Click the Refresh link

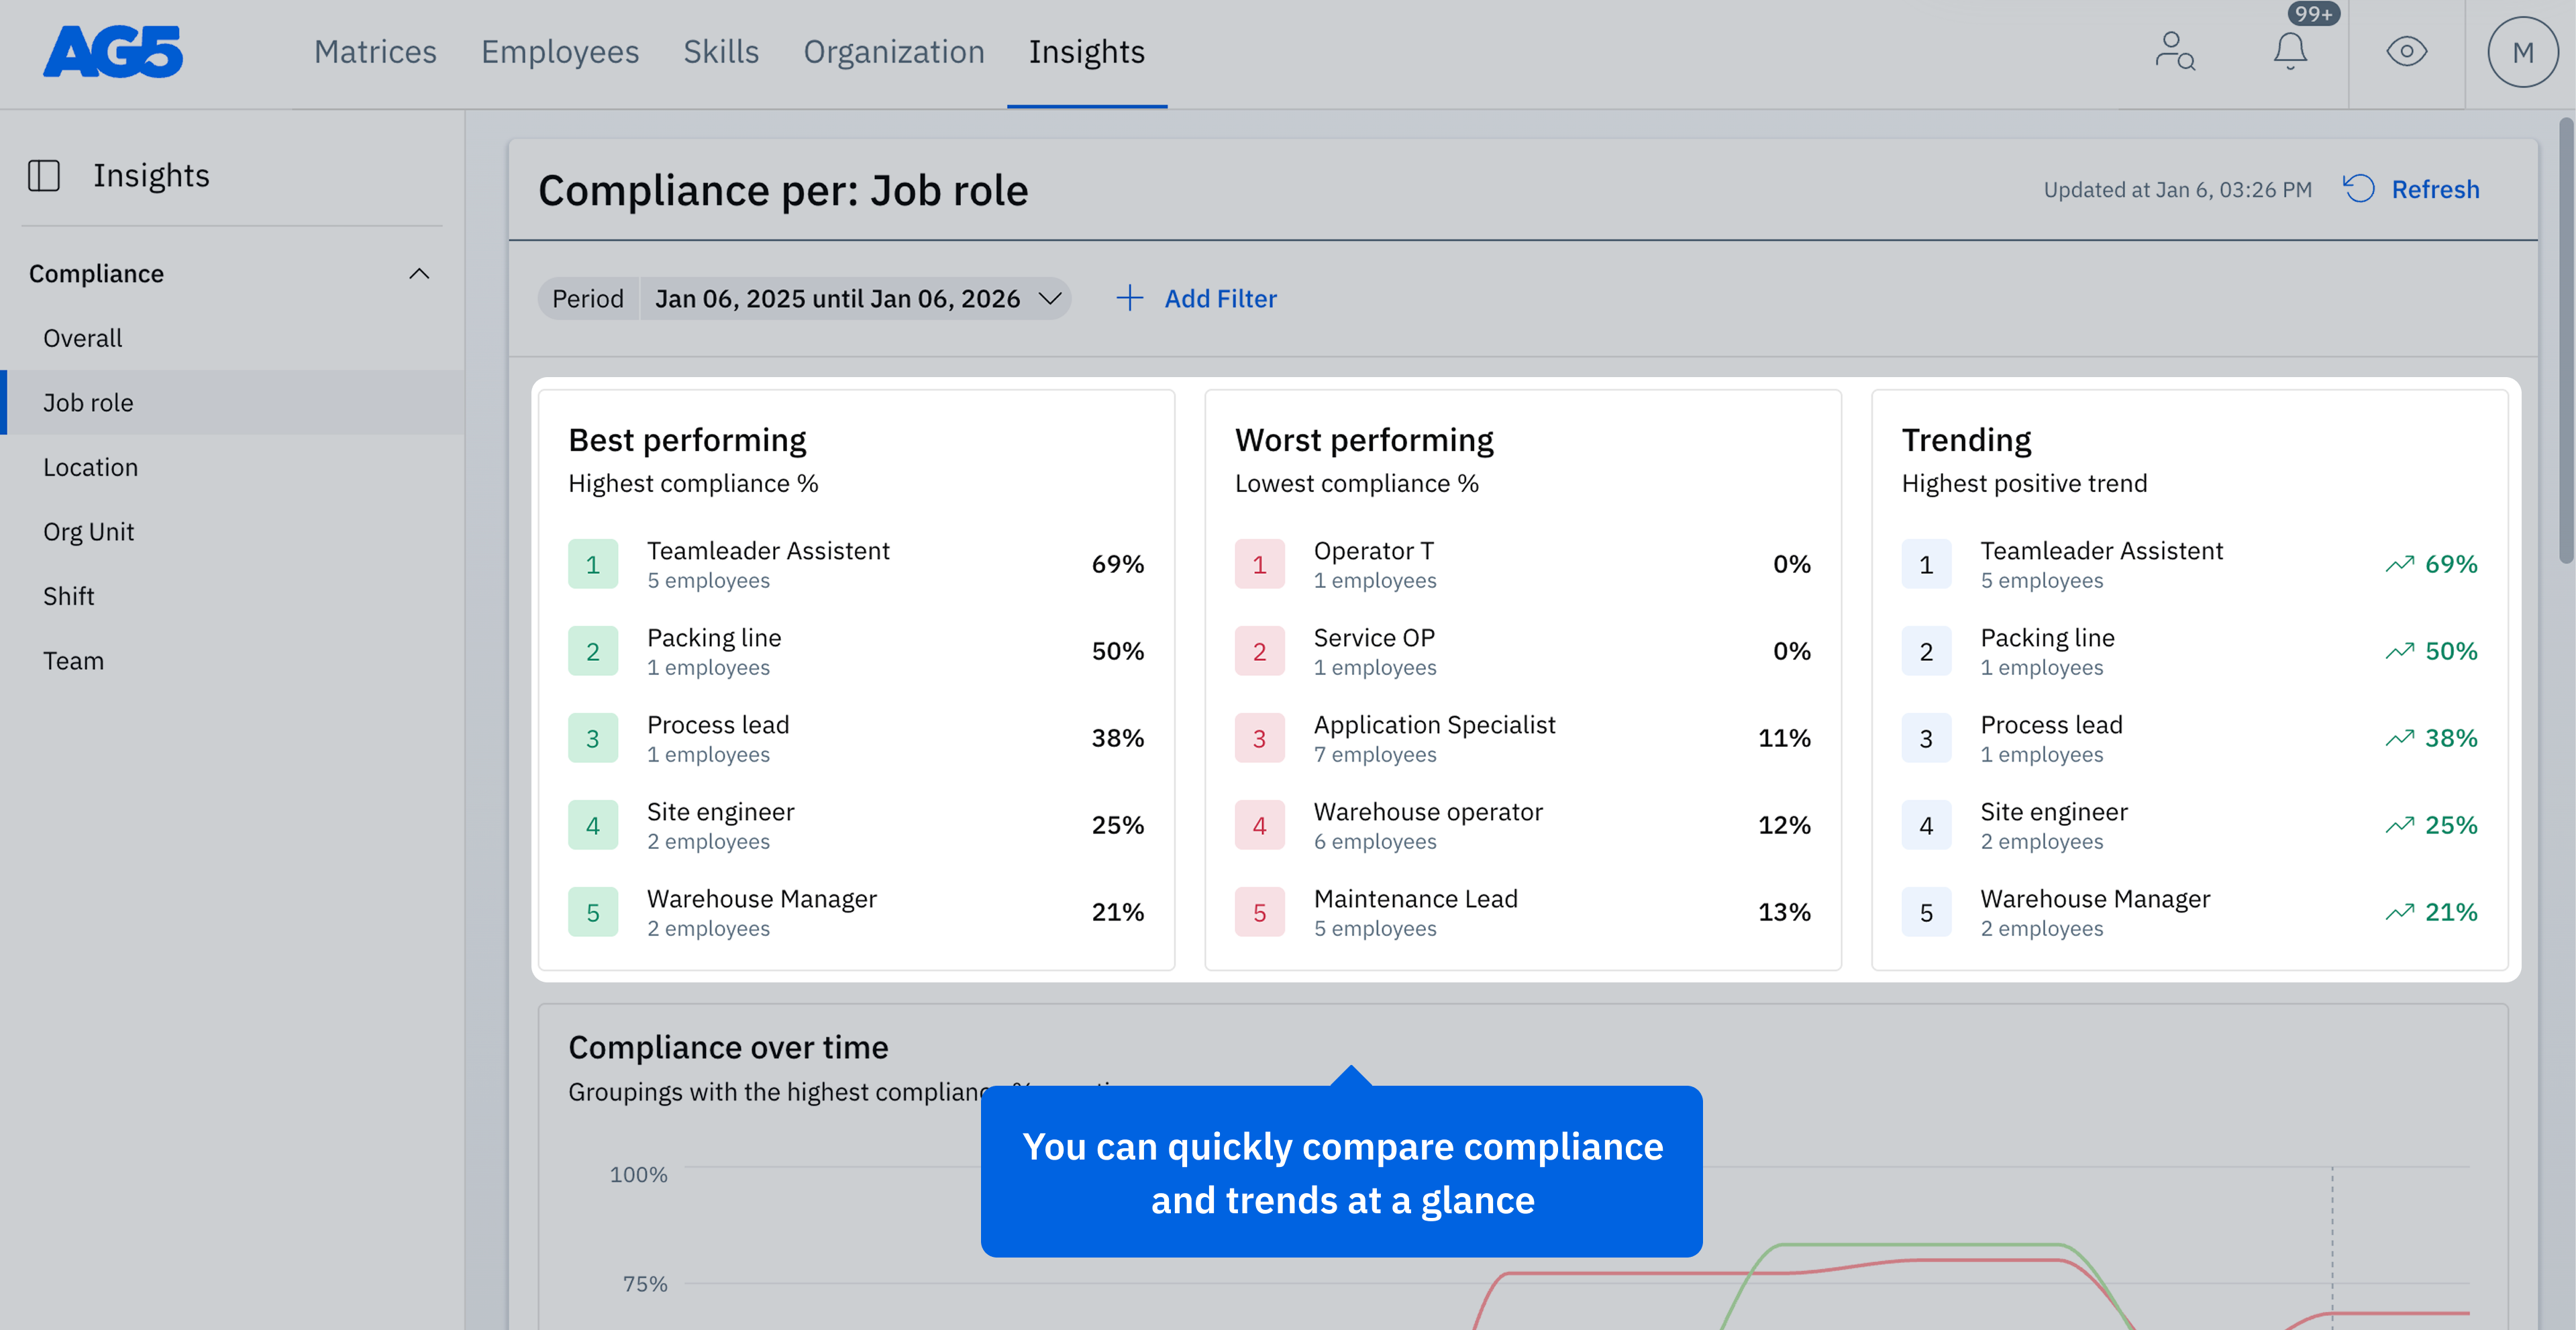coord(2435,189)
